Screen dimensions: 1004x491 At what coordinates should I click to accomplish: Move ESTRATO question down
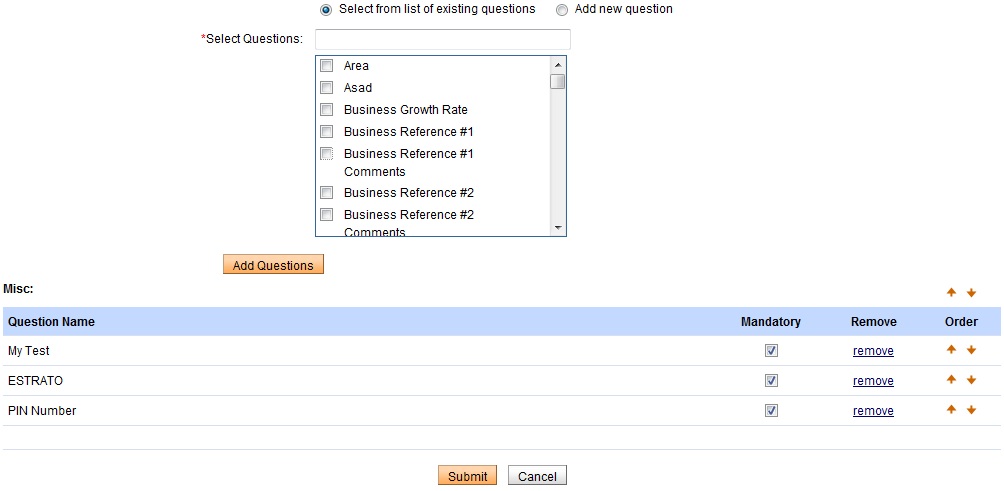[971, 380]
